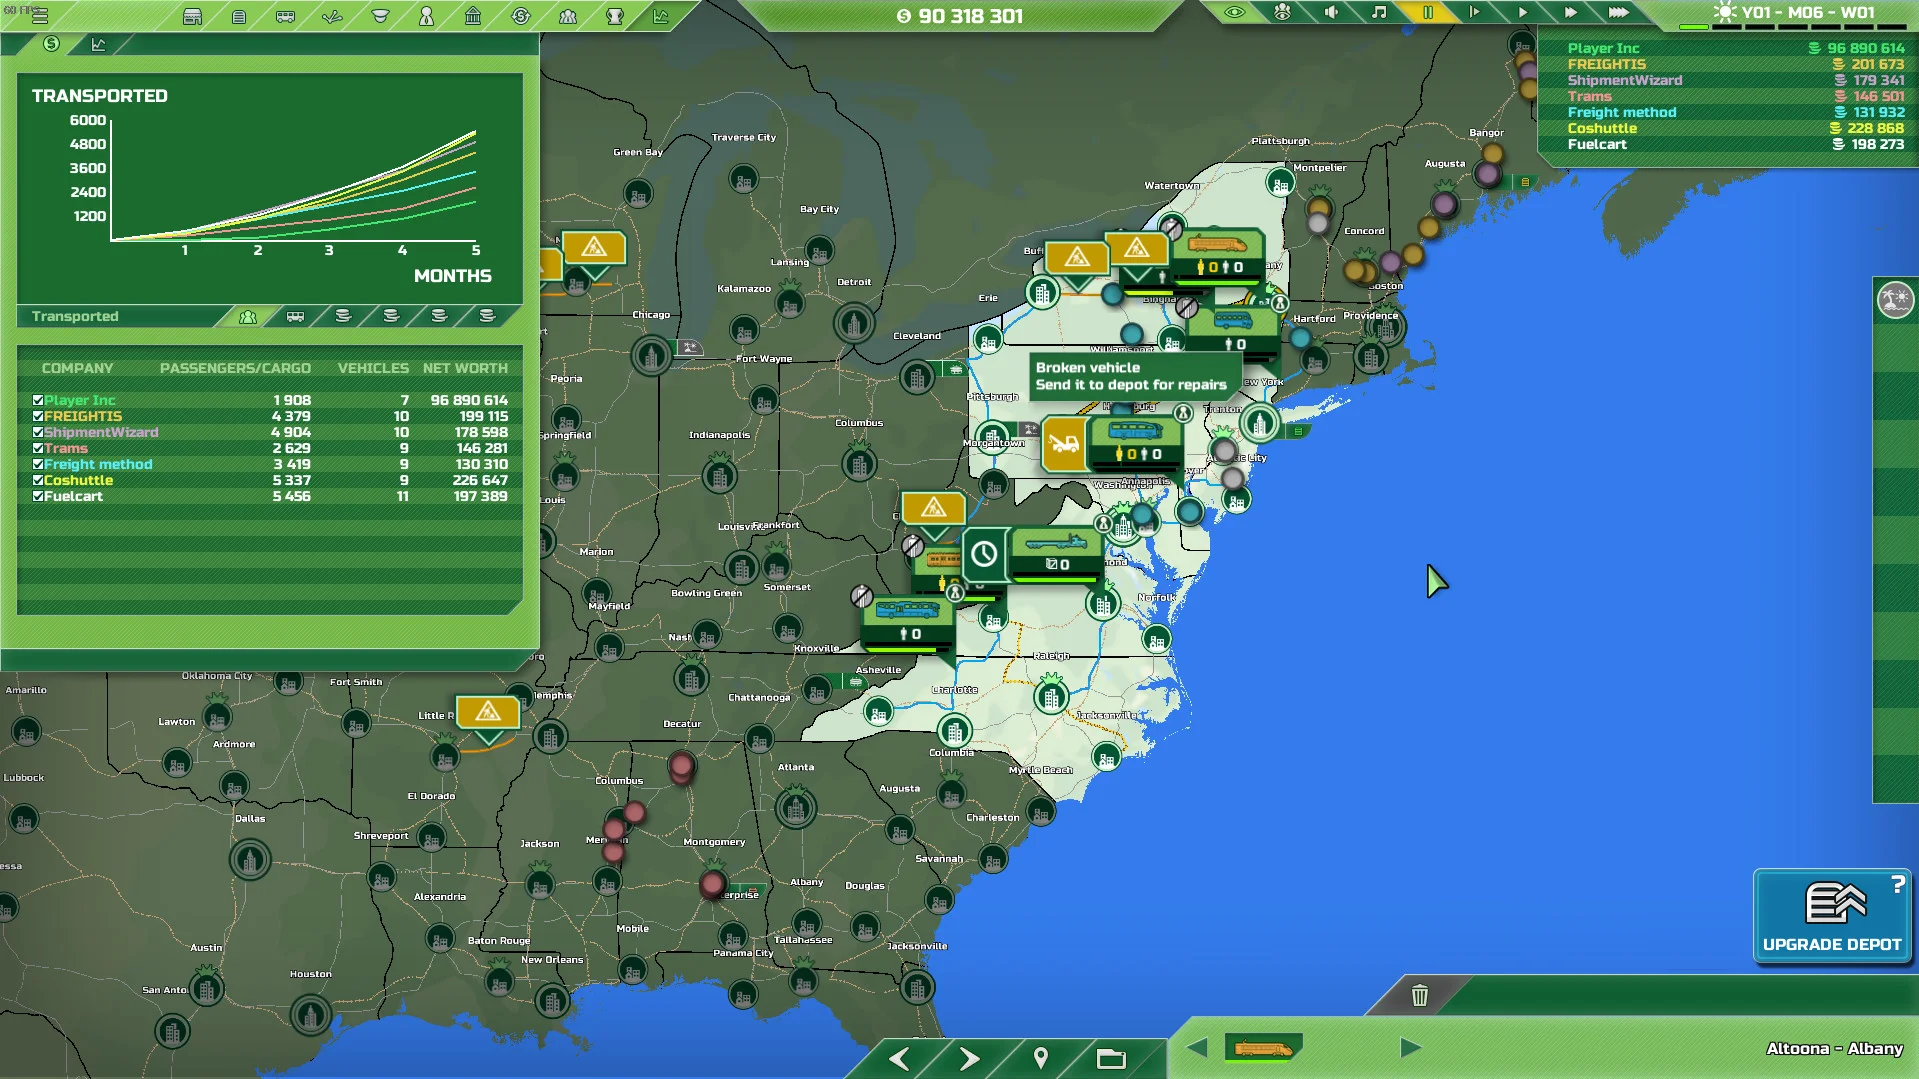Uncheck the Coshuttle company checkbox
This screenshot has width=1919, height=1079.
[38, 481]
